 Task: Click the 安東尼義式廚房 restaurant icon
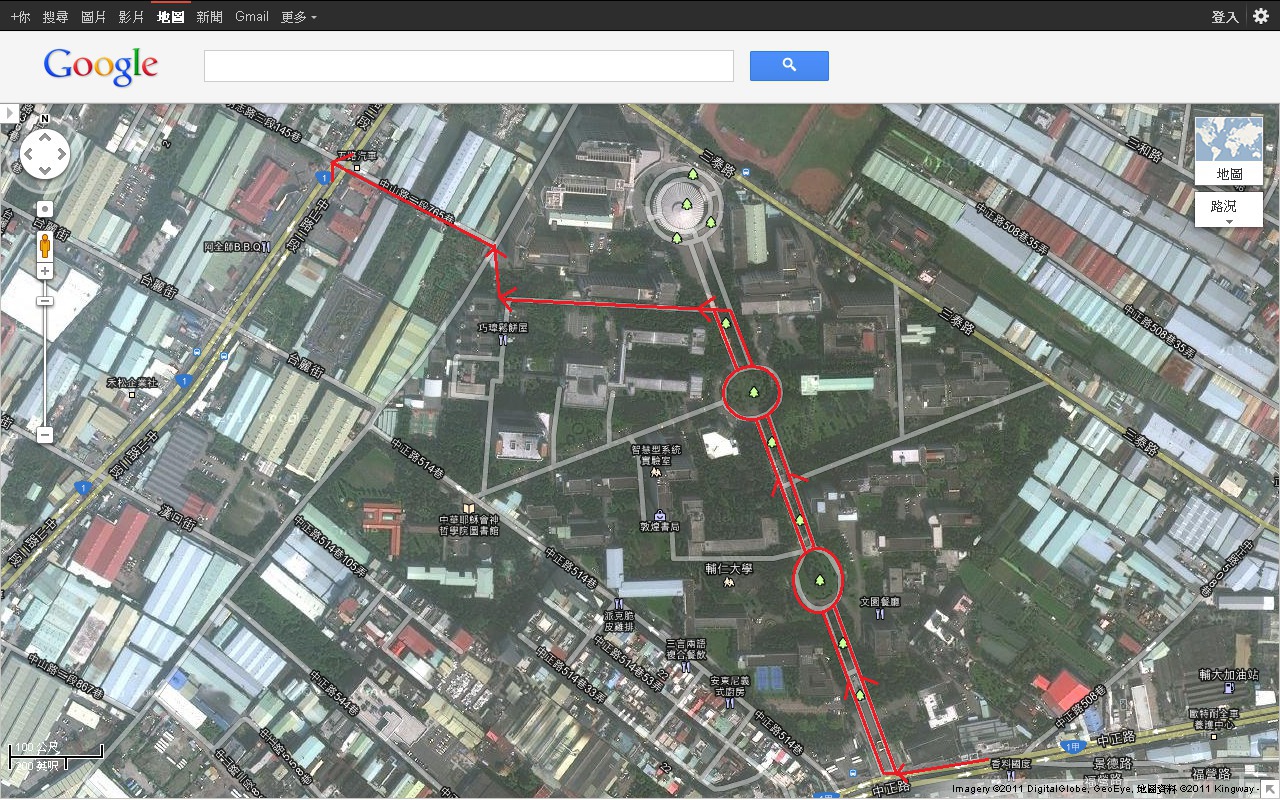tap(729, 703)
